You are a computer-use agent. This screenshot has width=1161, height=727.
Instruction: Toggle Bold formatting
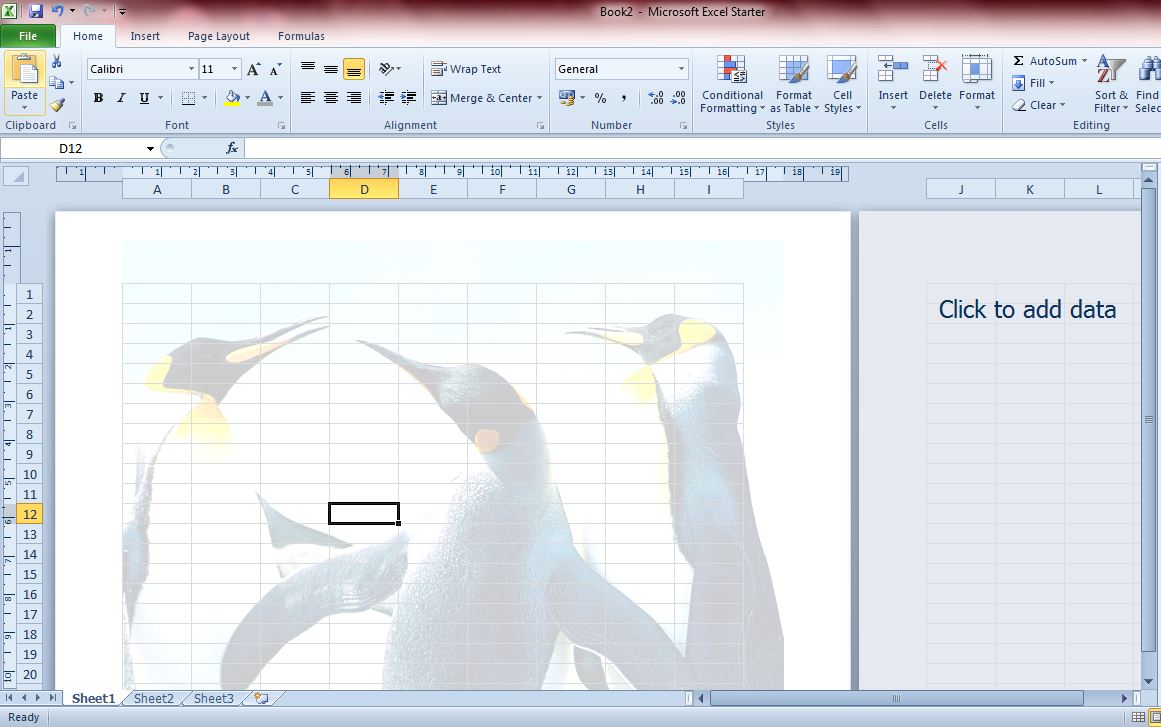(98, 98)
